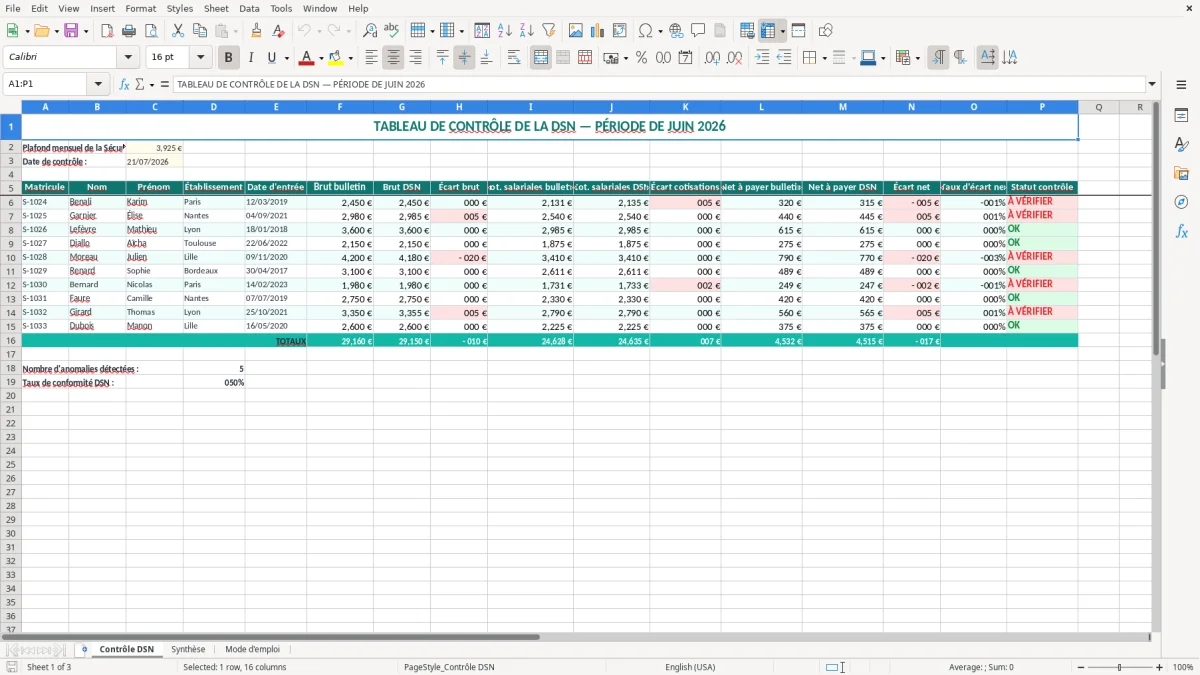This screenshot has width=1200, height=675.
Task: Toggle bold formatting
Action: 229,58
